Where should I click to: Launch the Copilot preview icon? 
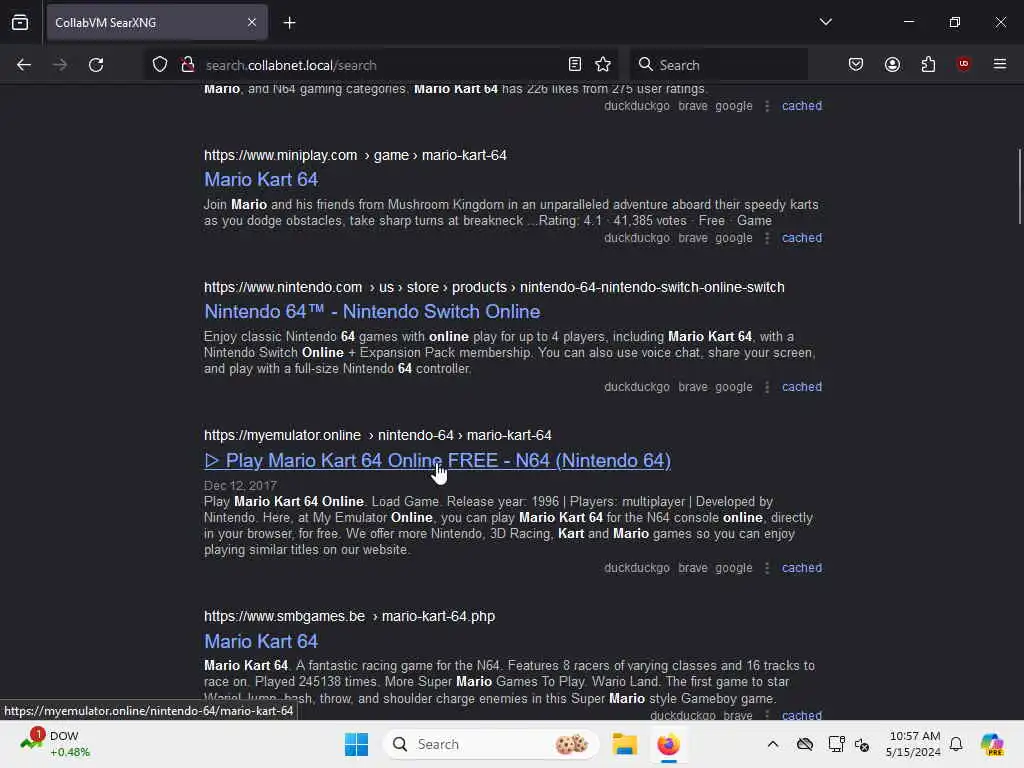(992, 744)
